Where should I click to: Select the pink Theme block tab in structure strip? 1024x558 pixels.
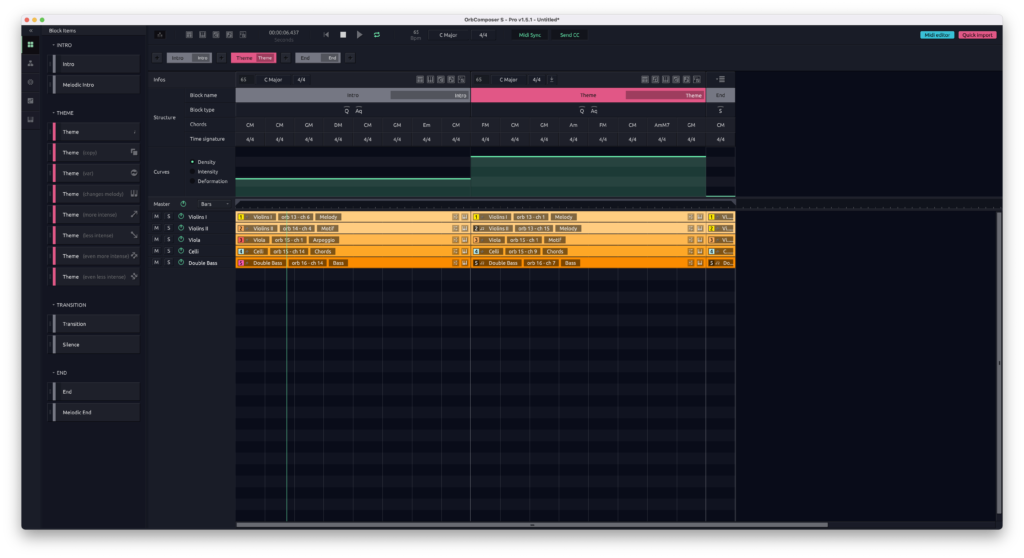coord(254,58)
